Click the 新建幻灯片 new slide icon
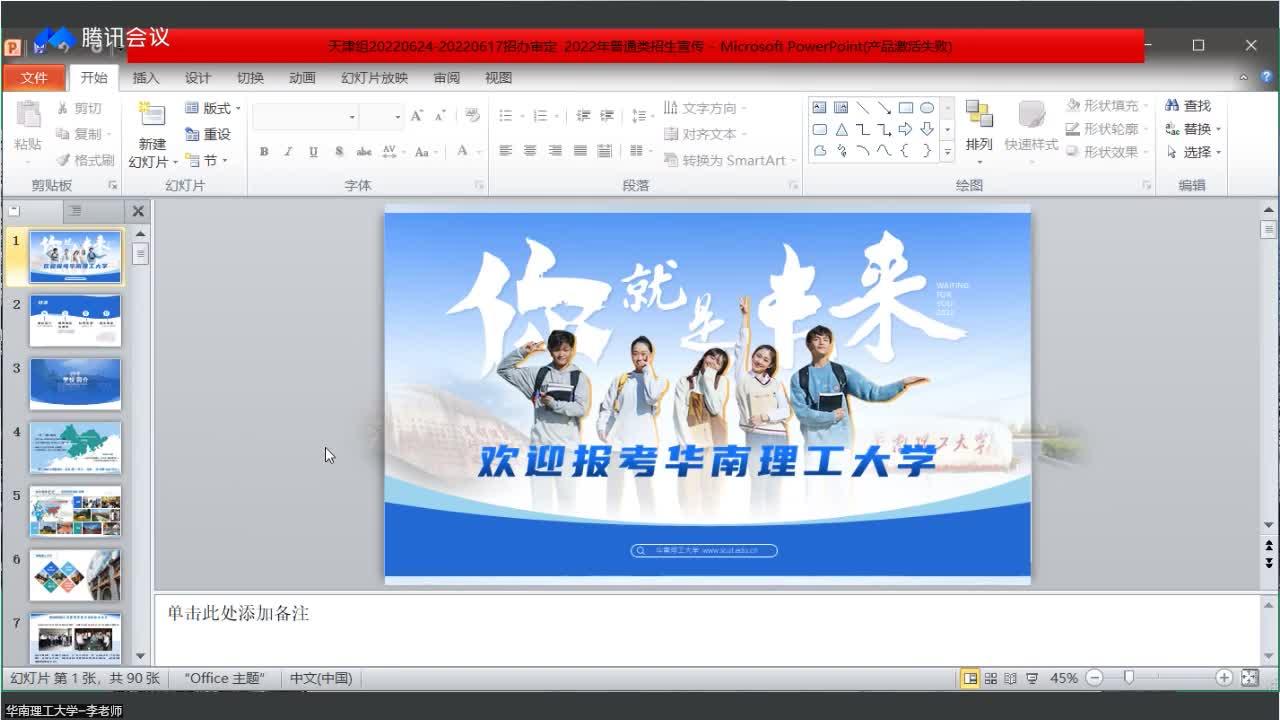Screen dimensions: 1280x720 pyautogui.click(x=152, y=114)
